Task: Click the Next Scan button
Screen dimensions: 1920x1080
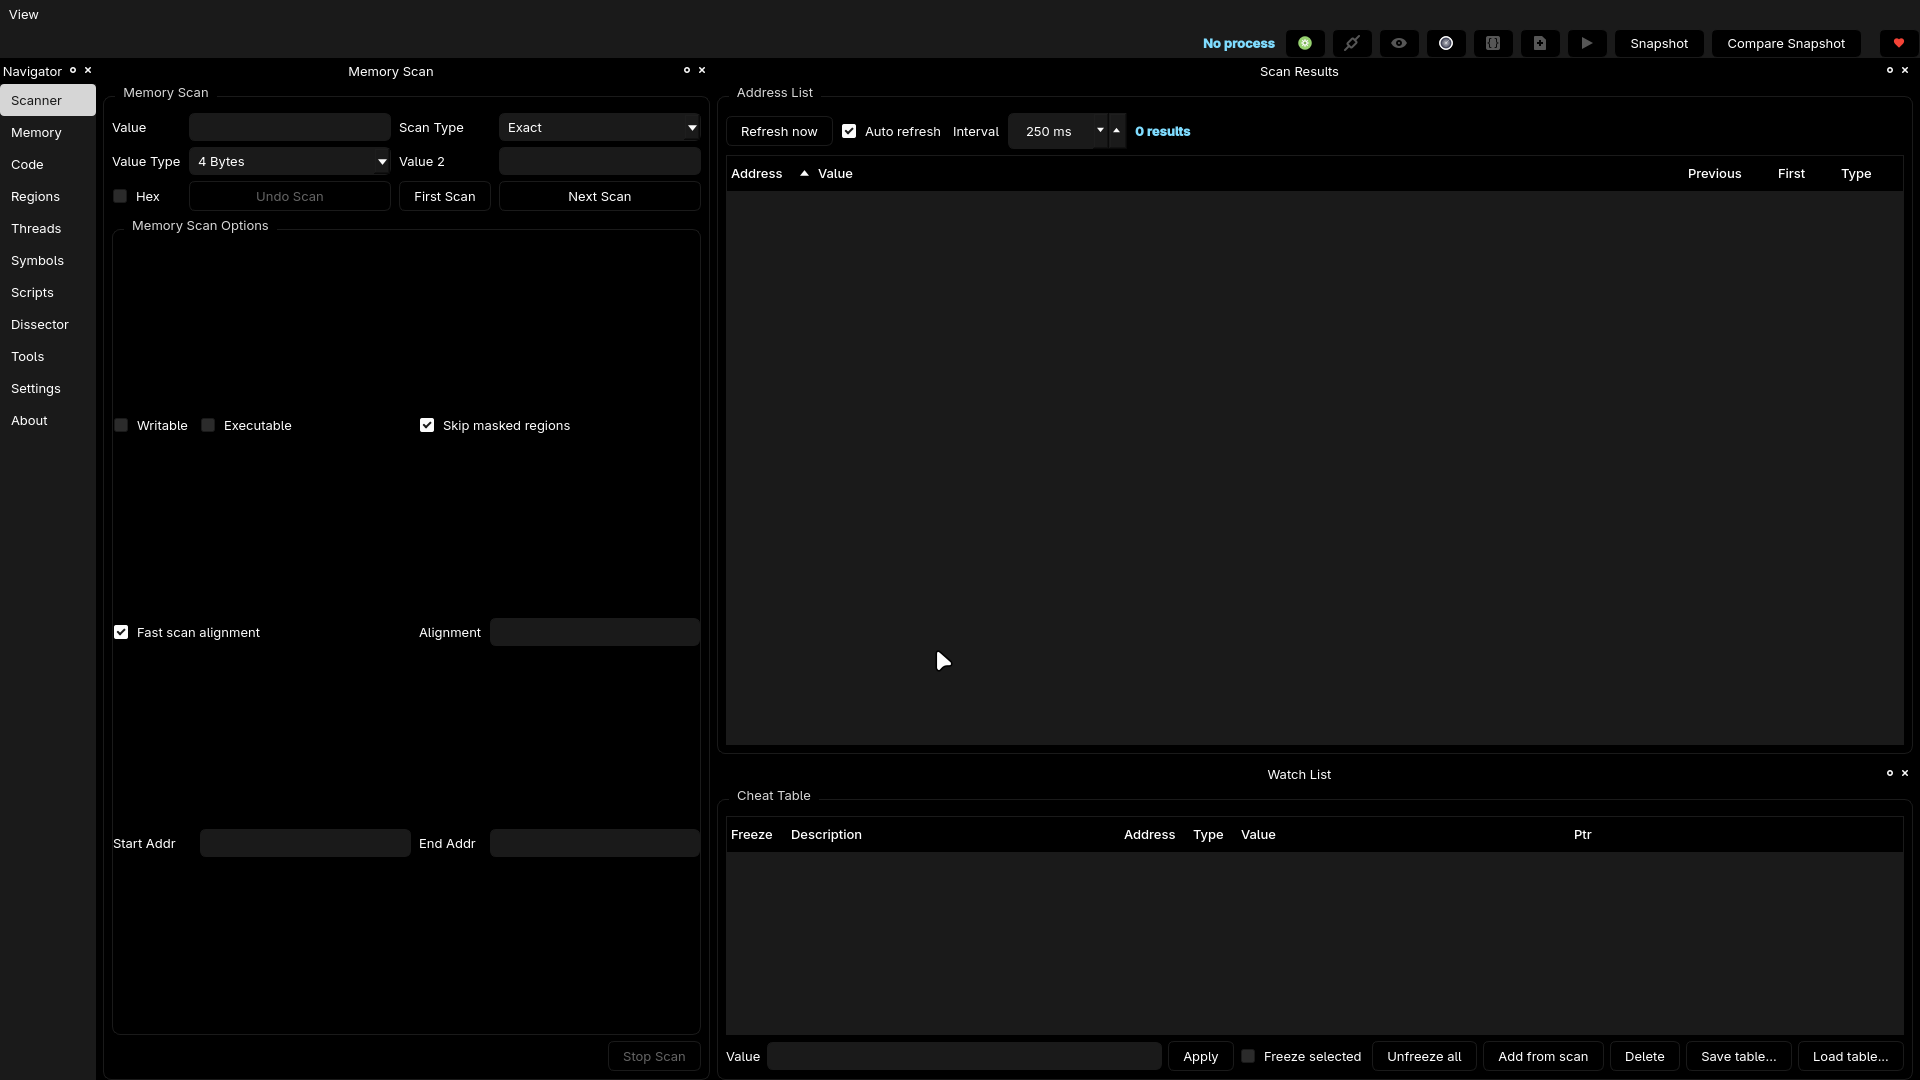Action: [x=600, y=196]
